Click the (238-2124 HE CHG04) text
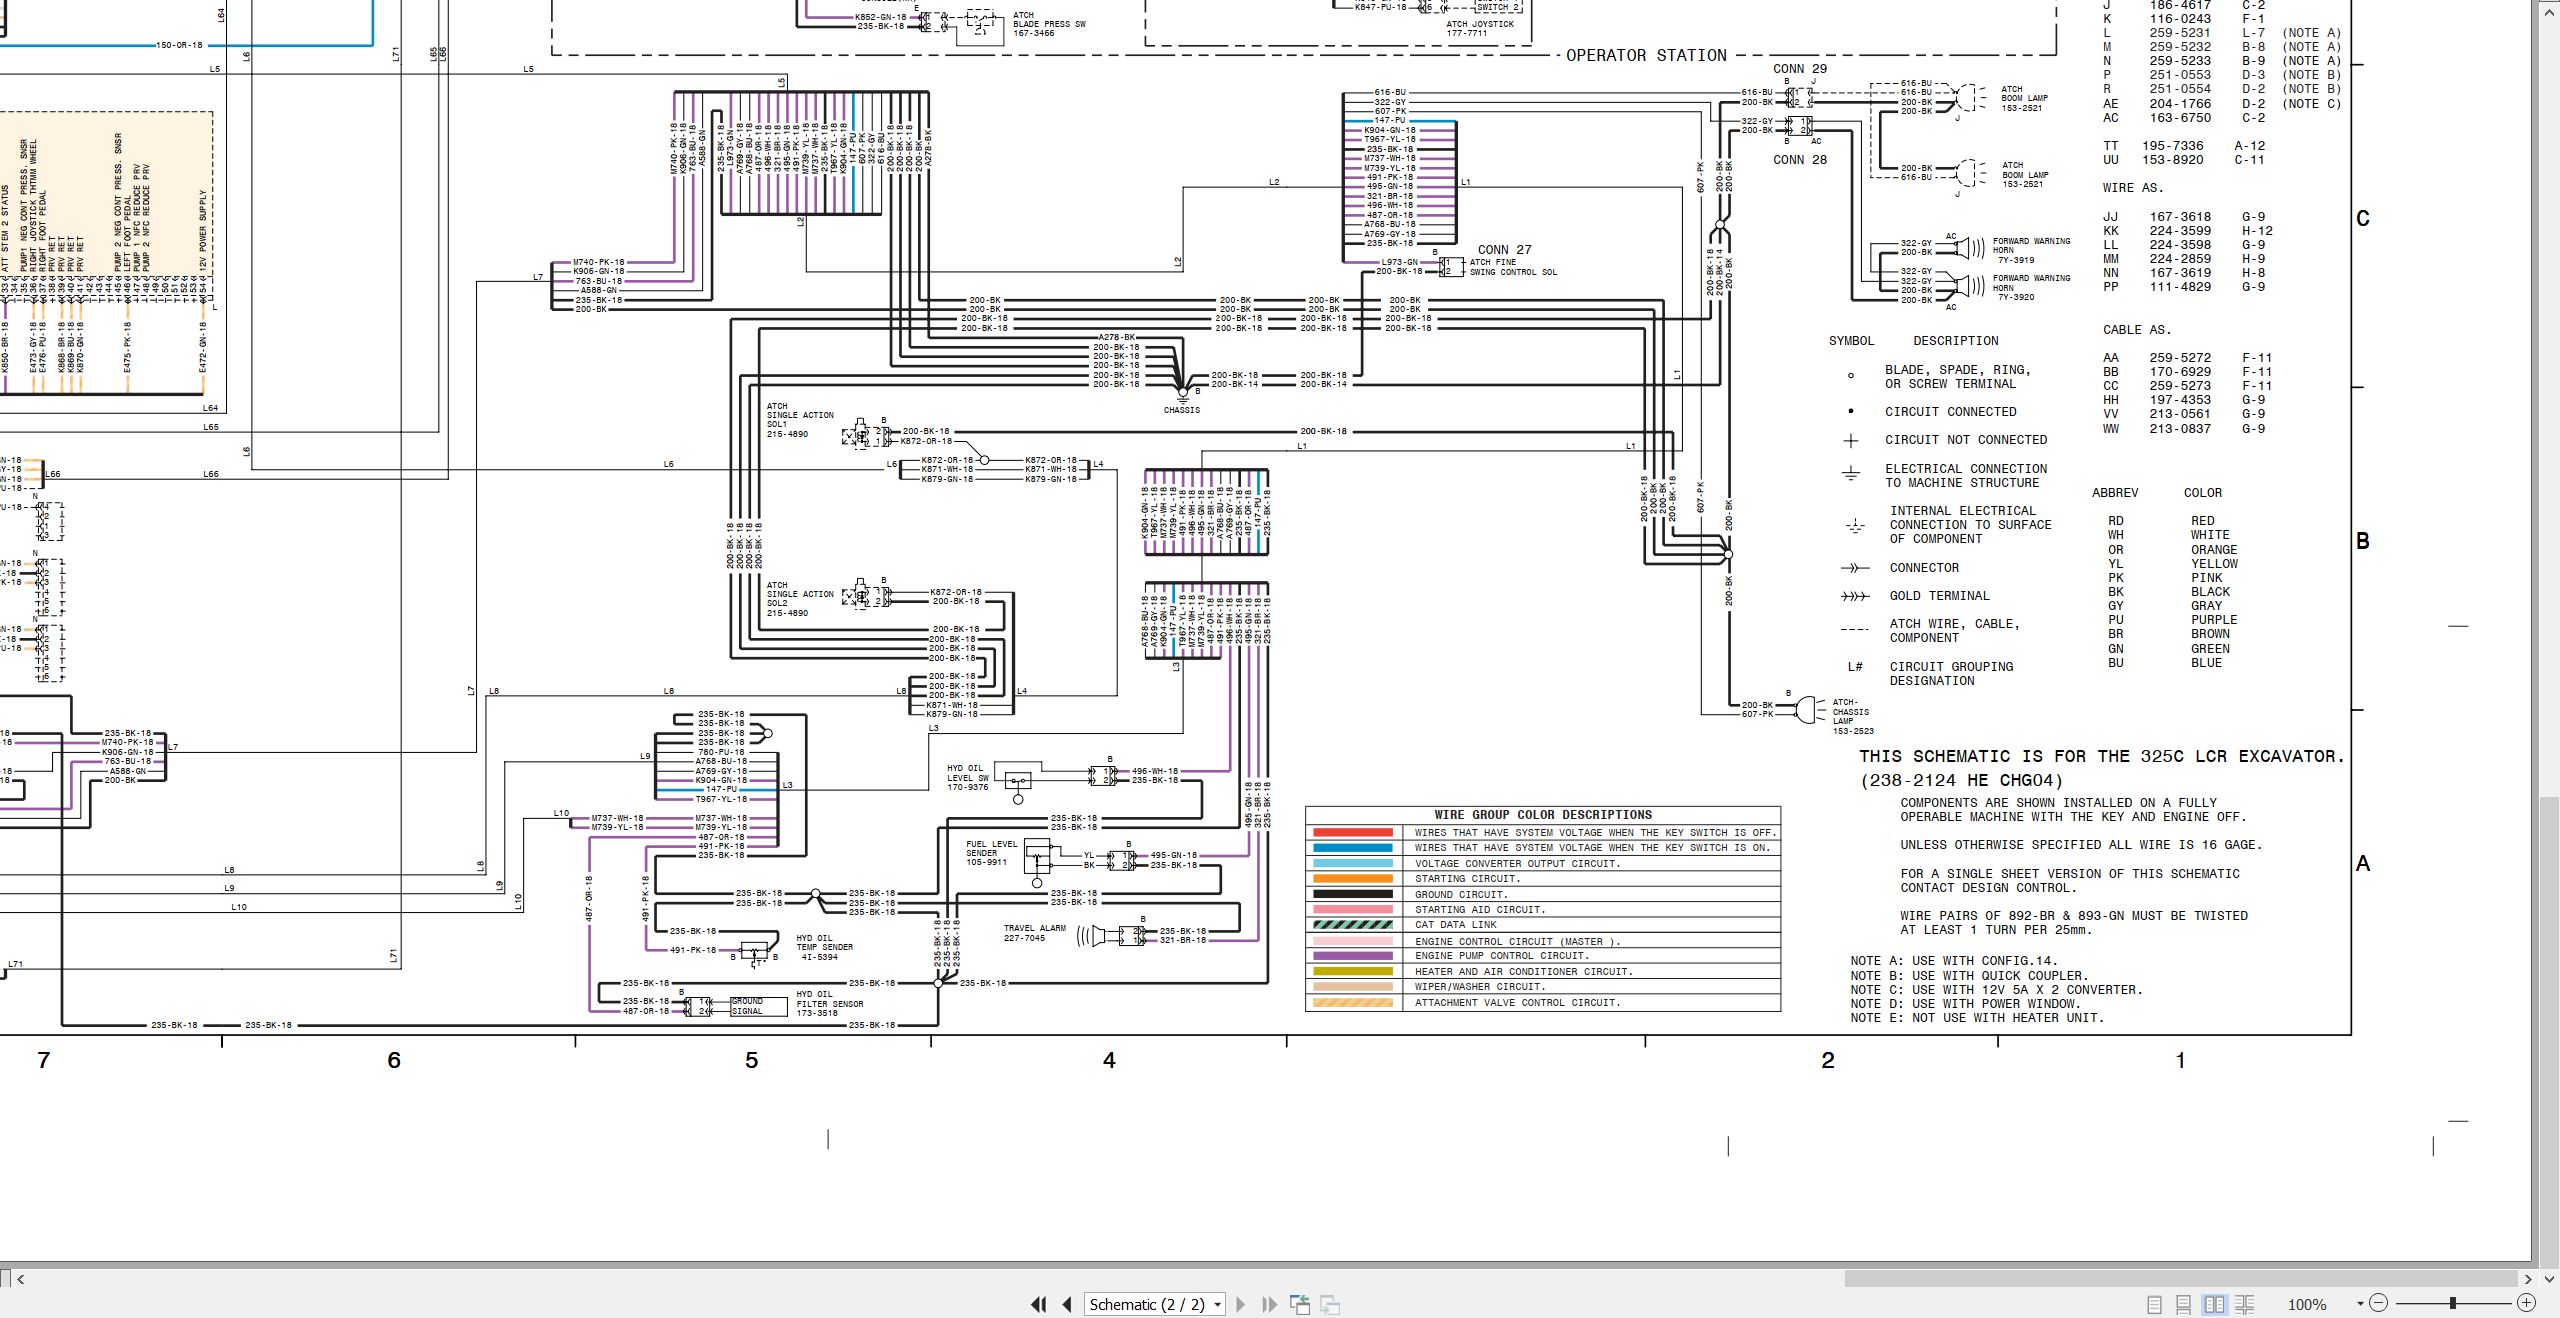 tap(1960, 781)
